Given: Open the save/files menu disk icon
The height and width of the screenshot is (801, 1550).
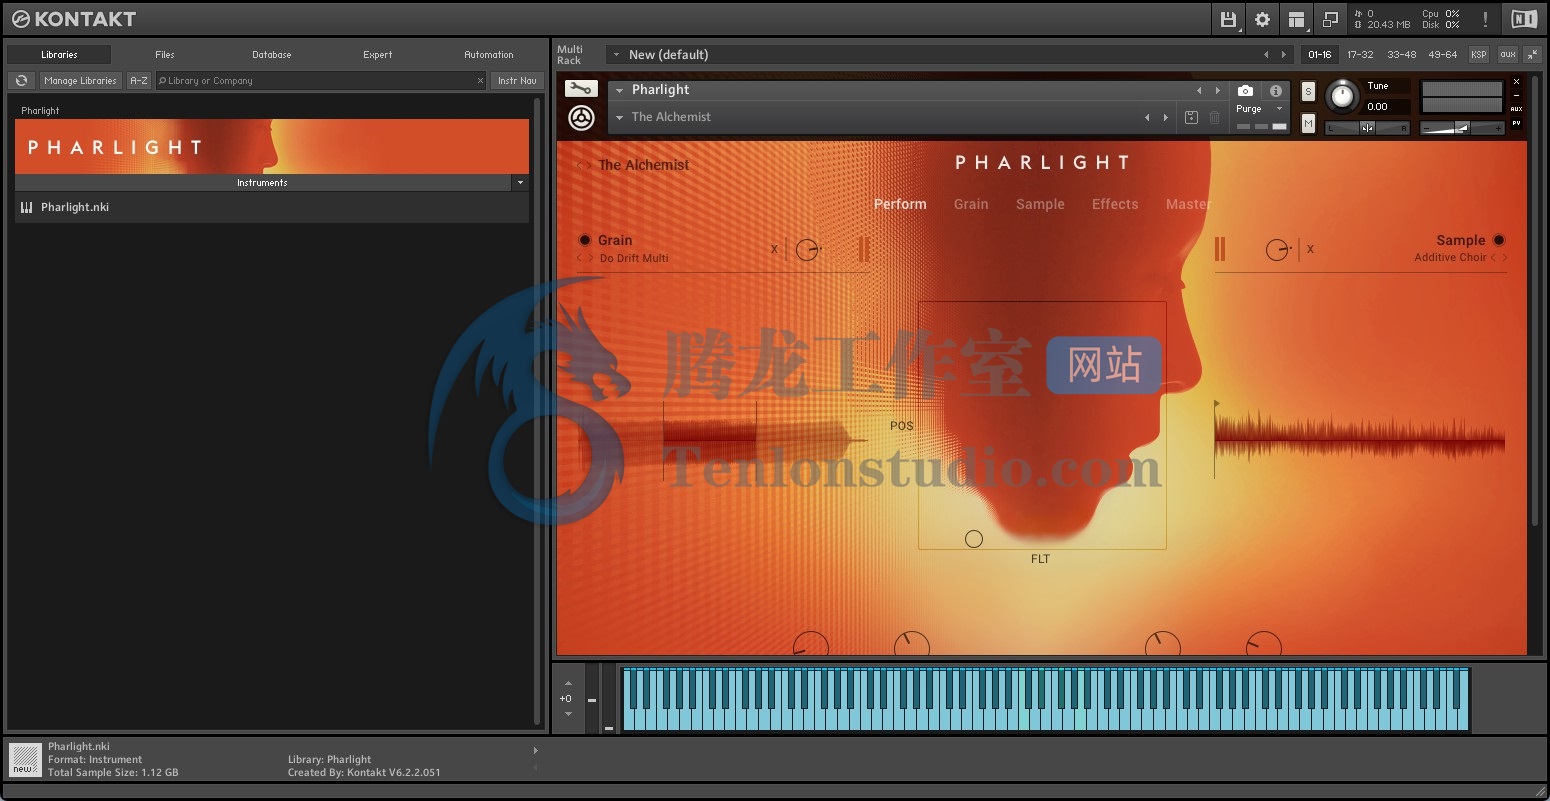Looking at the screenshot, I should 1229,19.
